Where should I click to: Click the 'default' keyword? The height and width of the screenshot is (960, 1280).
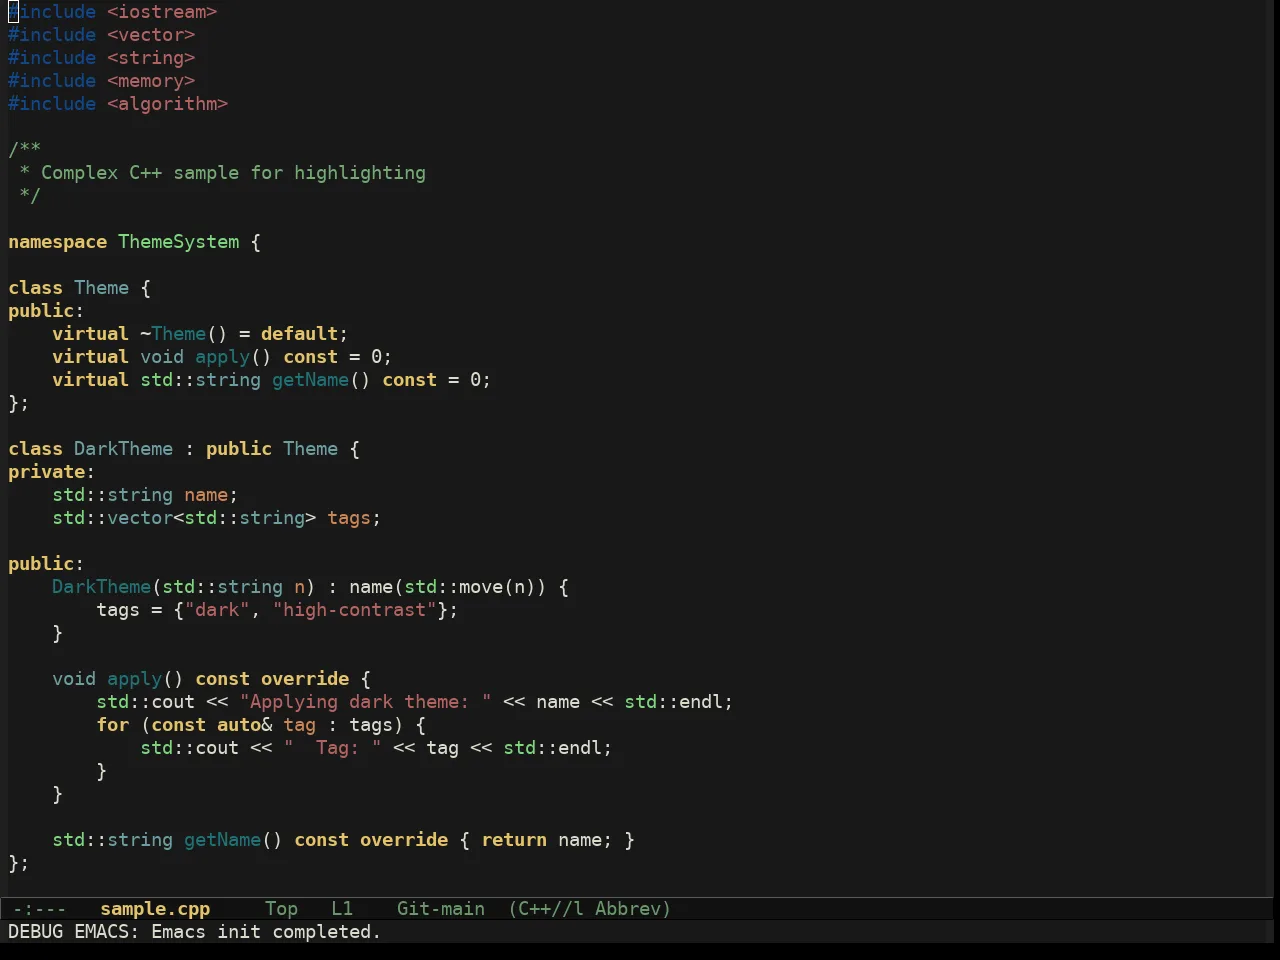coord(299,334)
